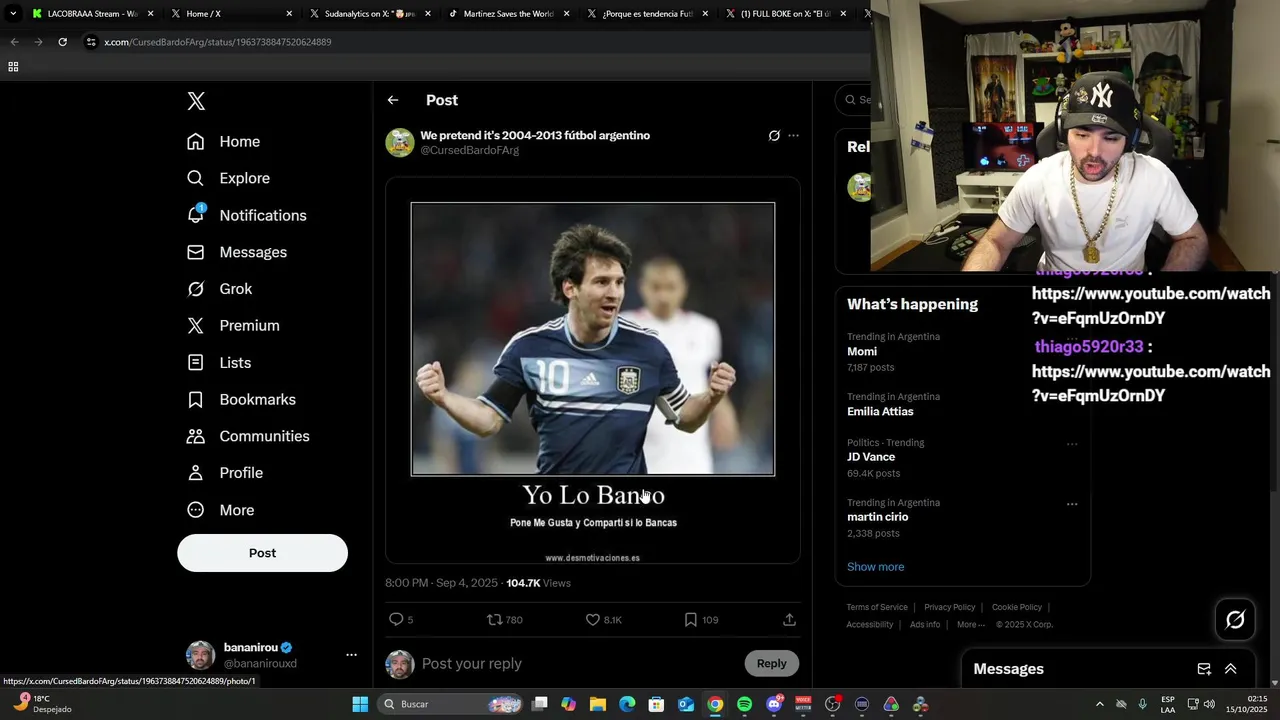This screenshot has height=720, width=1280.
Task: Open Spotify from the taskbar
Action: (x=744, y=704)
